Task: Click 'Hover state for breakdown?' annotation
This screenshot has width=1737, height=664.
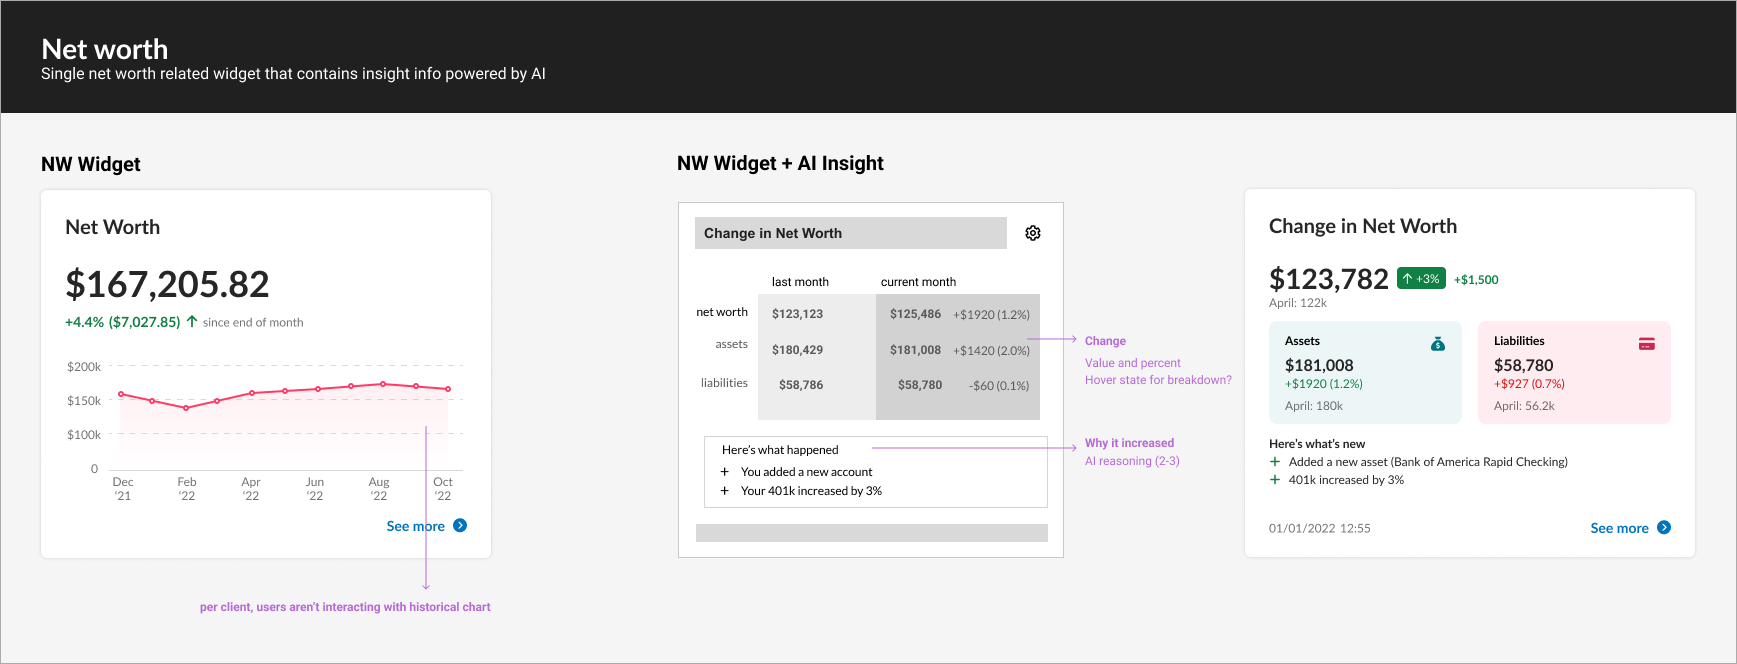Action: click(x=1158, y=380)
